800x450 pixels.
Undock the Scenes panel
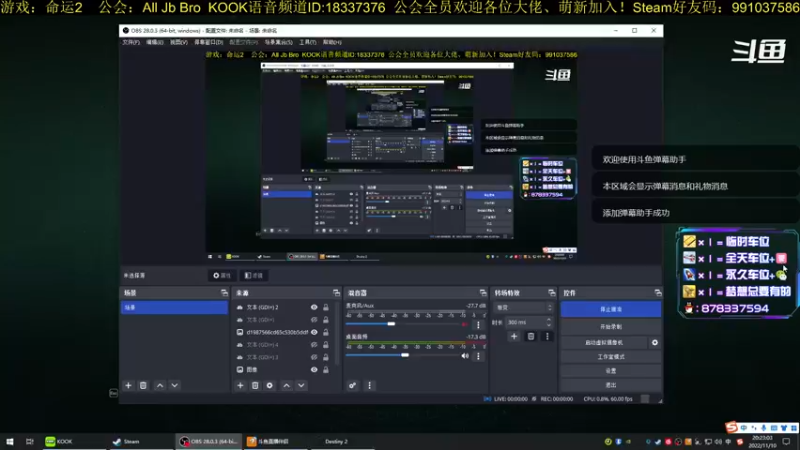point(224,293)
